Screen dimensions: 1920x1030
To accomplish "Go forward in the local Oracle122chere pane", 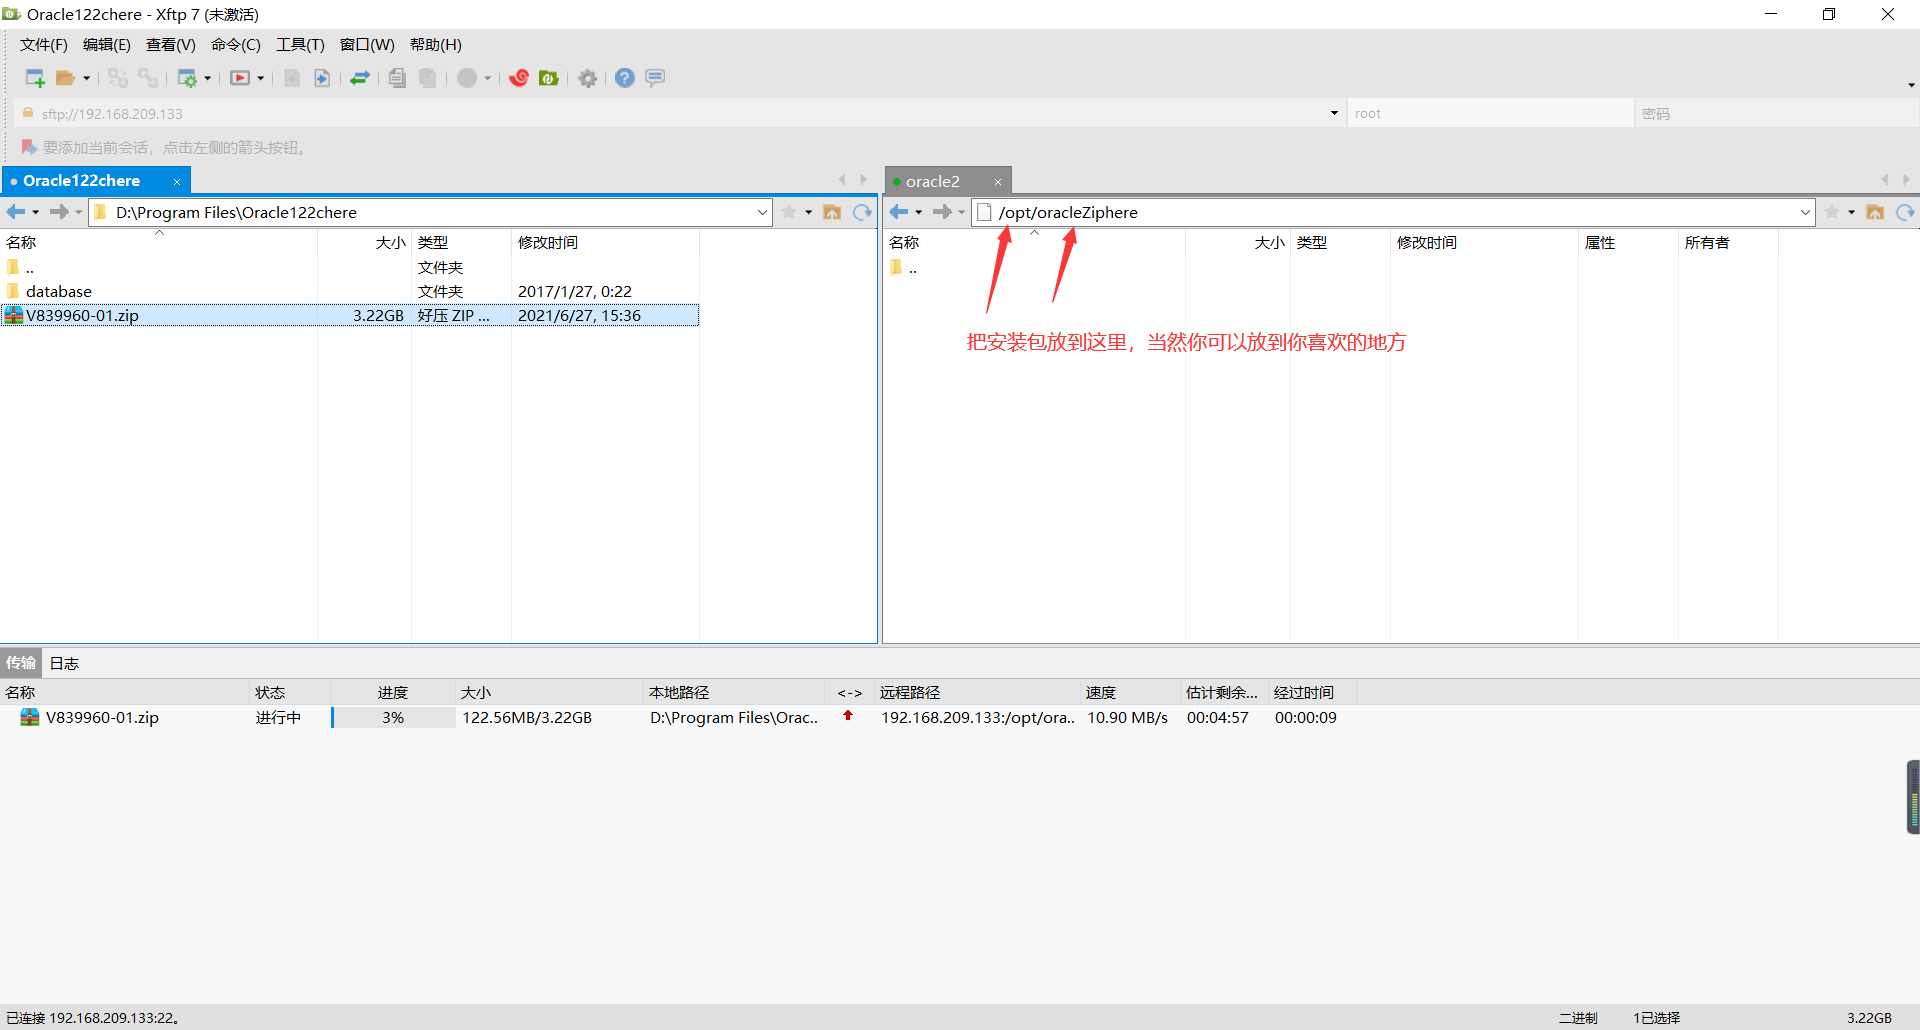I will [x=60, y=212].
